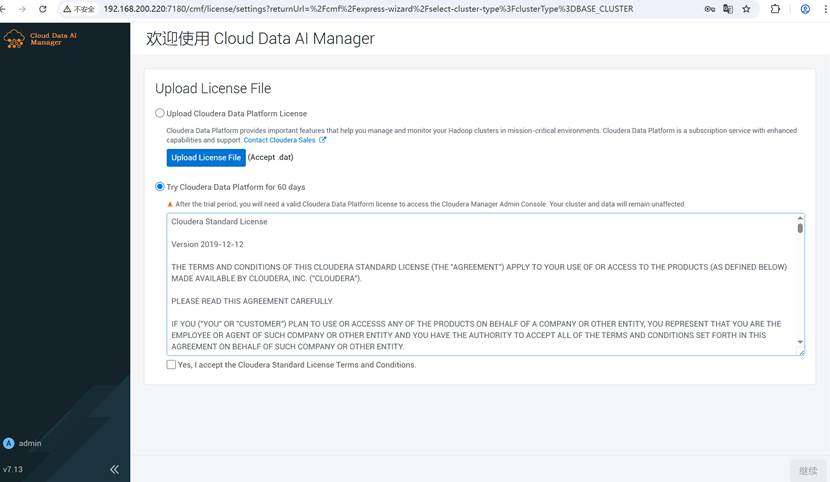Click the grayed Continue button at bottom right
830x482 pixels.
pos(808,470)
